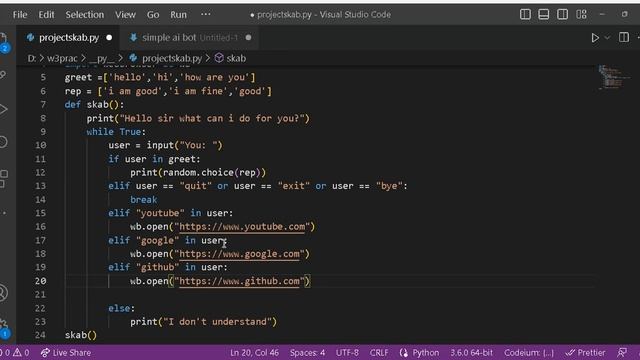The width and height of the screenshot is (640, 360).
Task: Restore down the VS Code window
Action: (624, 14)
